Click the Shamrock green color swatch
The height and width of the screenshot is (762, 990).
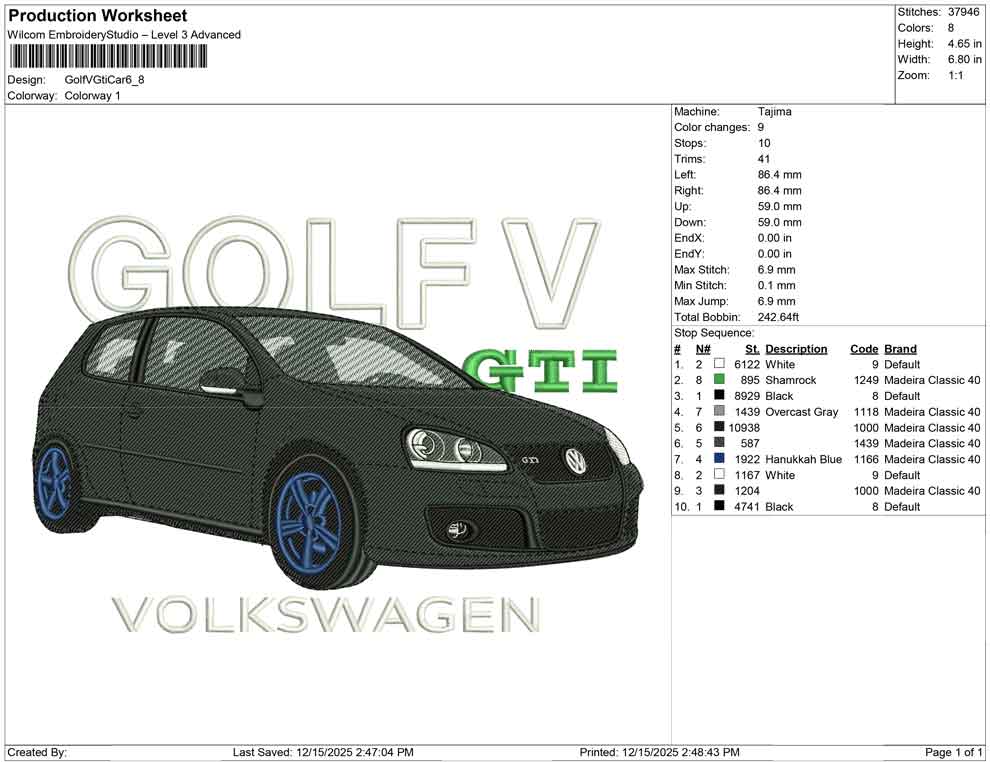(717, 381)
